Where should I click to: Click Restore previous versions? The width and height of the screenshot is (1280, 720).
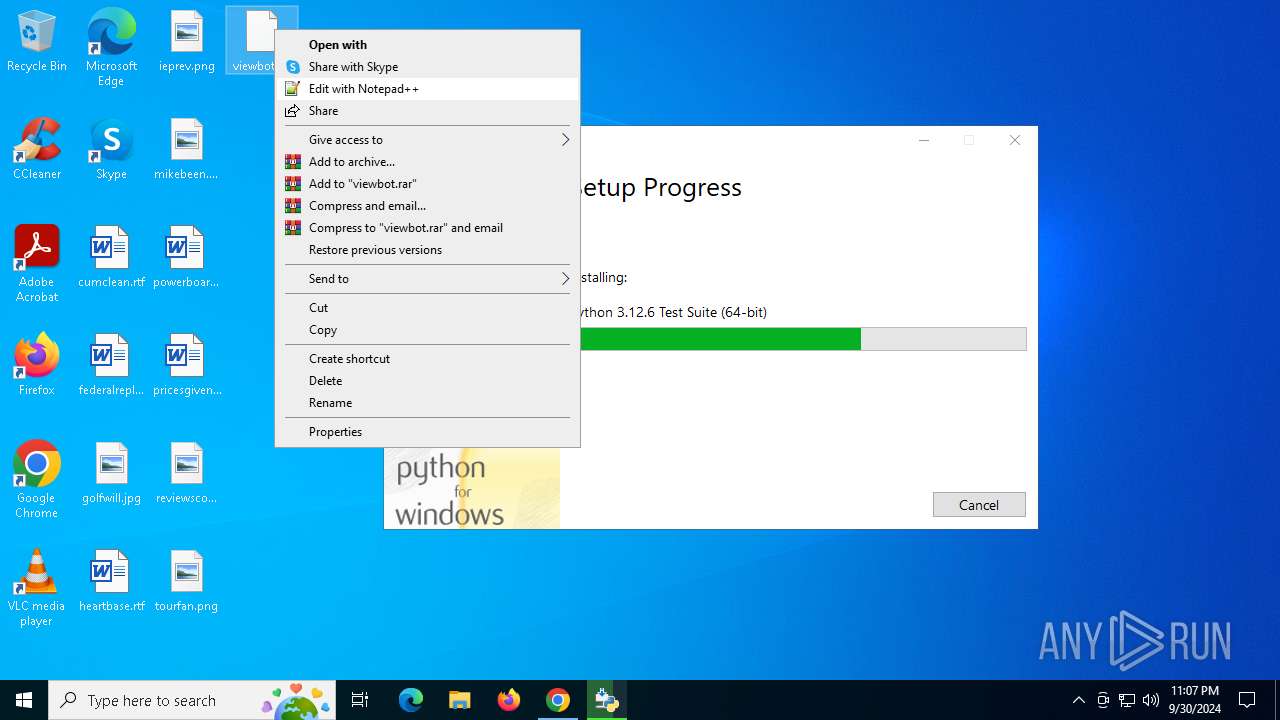427,250
